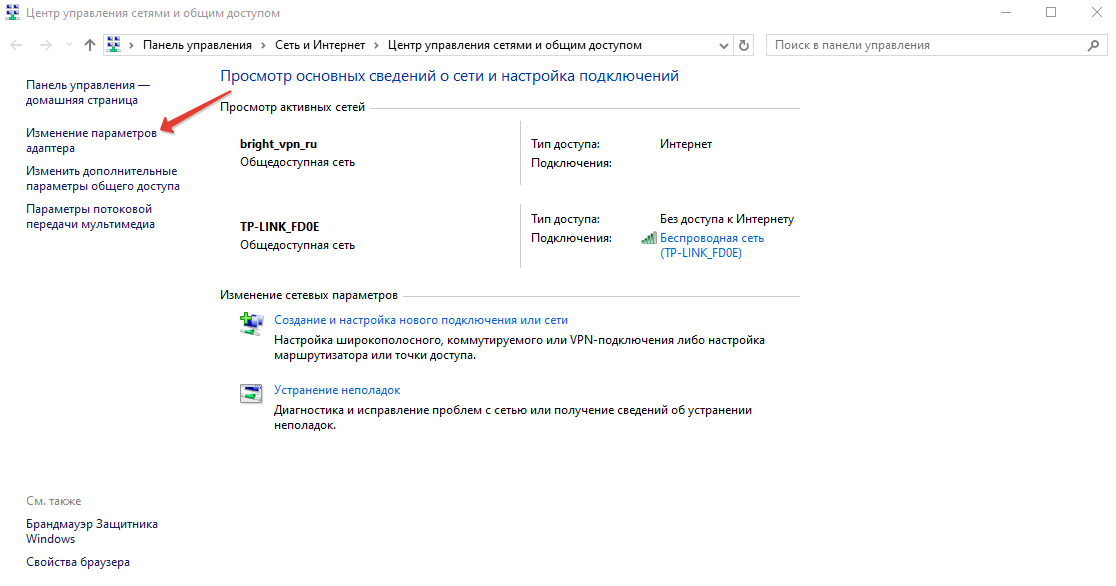Click the magnifier icon in the search box
The image size is (1116, 586).
tap(1094, 45)
